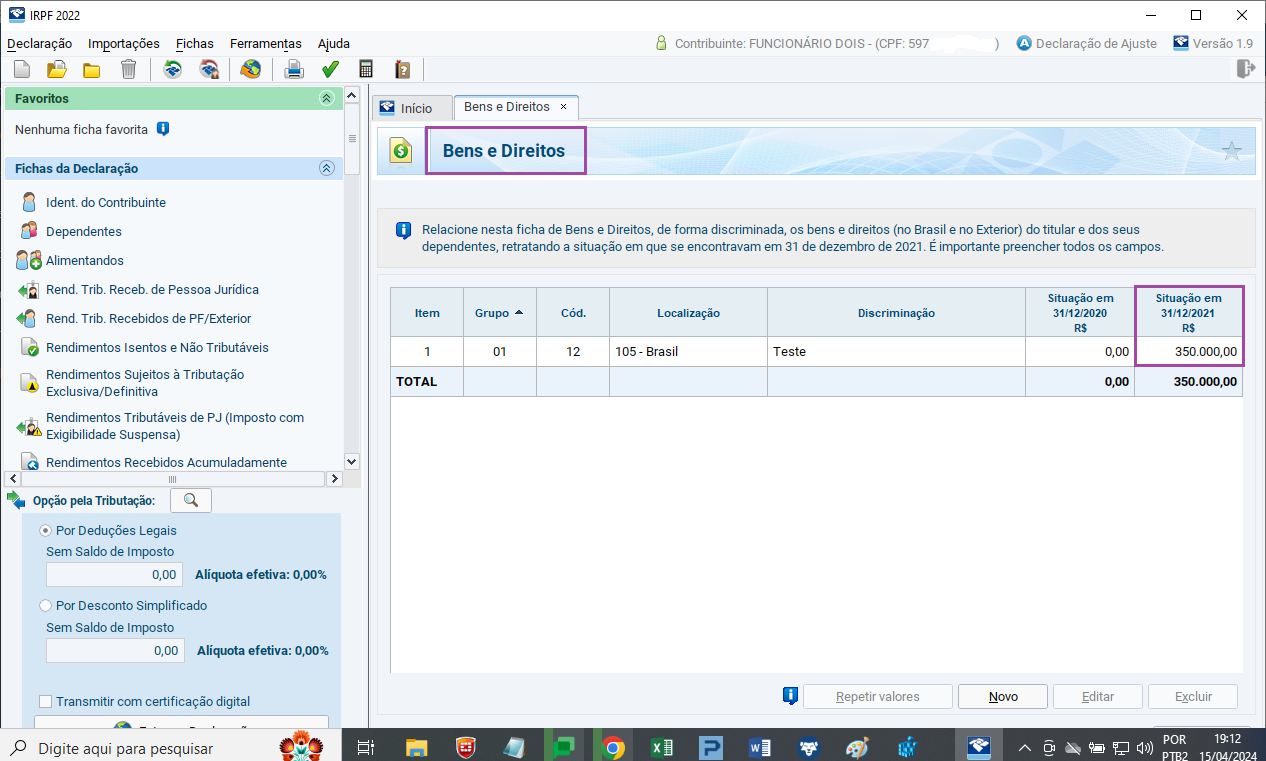Open Google Chrome from the taskbar
The height and width of the screenshot is (761, 1266).
coord(613,747)
